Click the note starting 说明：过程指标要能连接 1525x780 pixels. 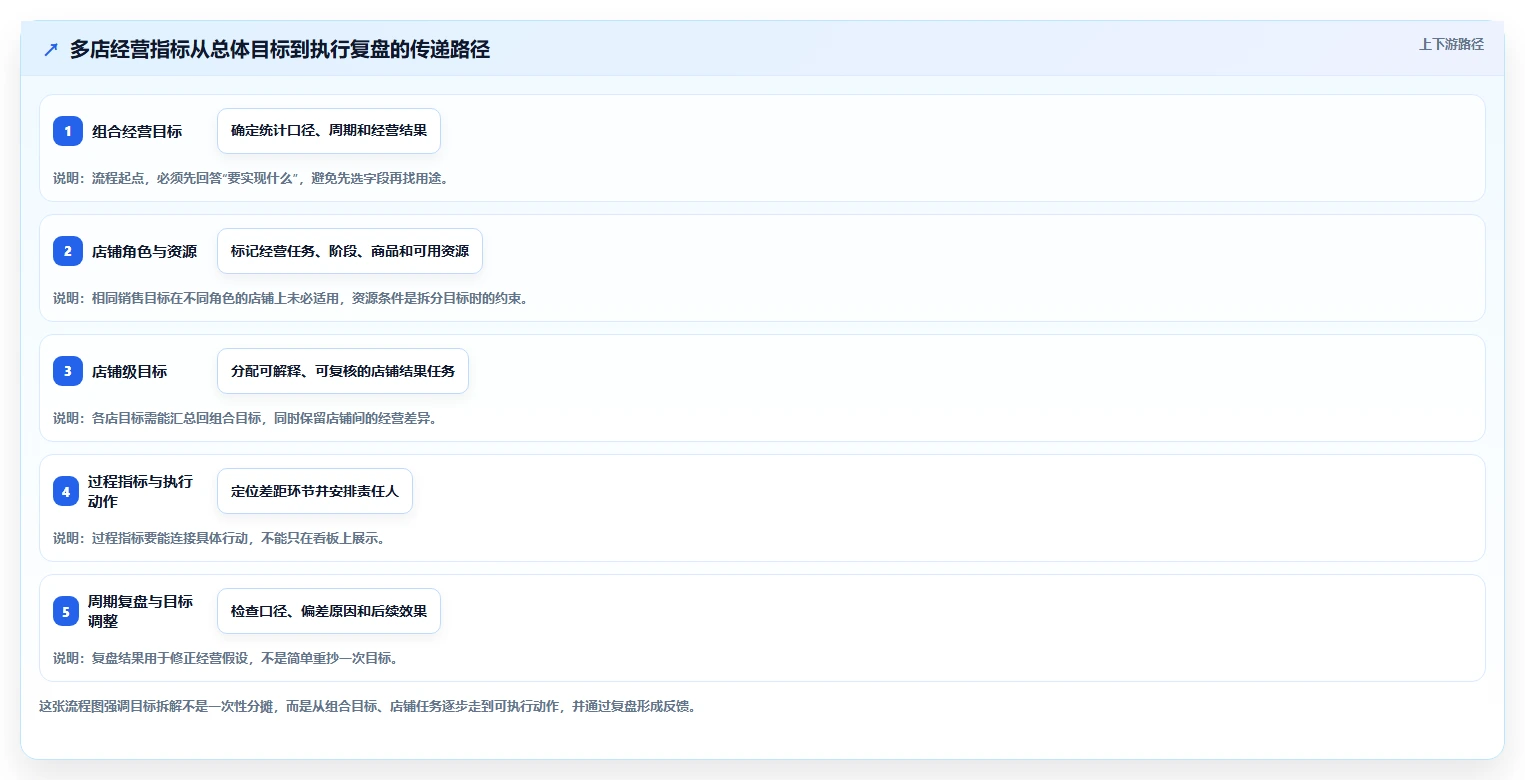click(x=219, y=538)
